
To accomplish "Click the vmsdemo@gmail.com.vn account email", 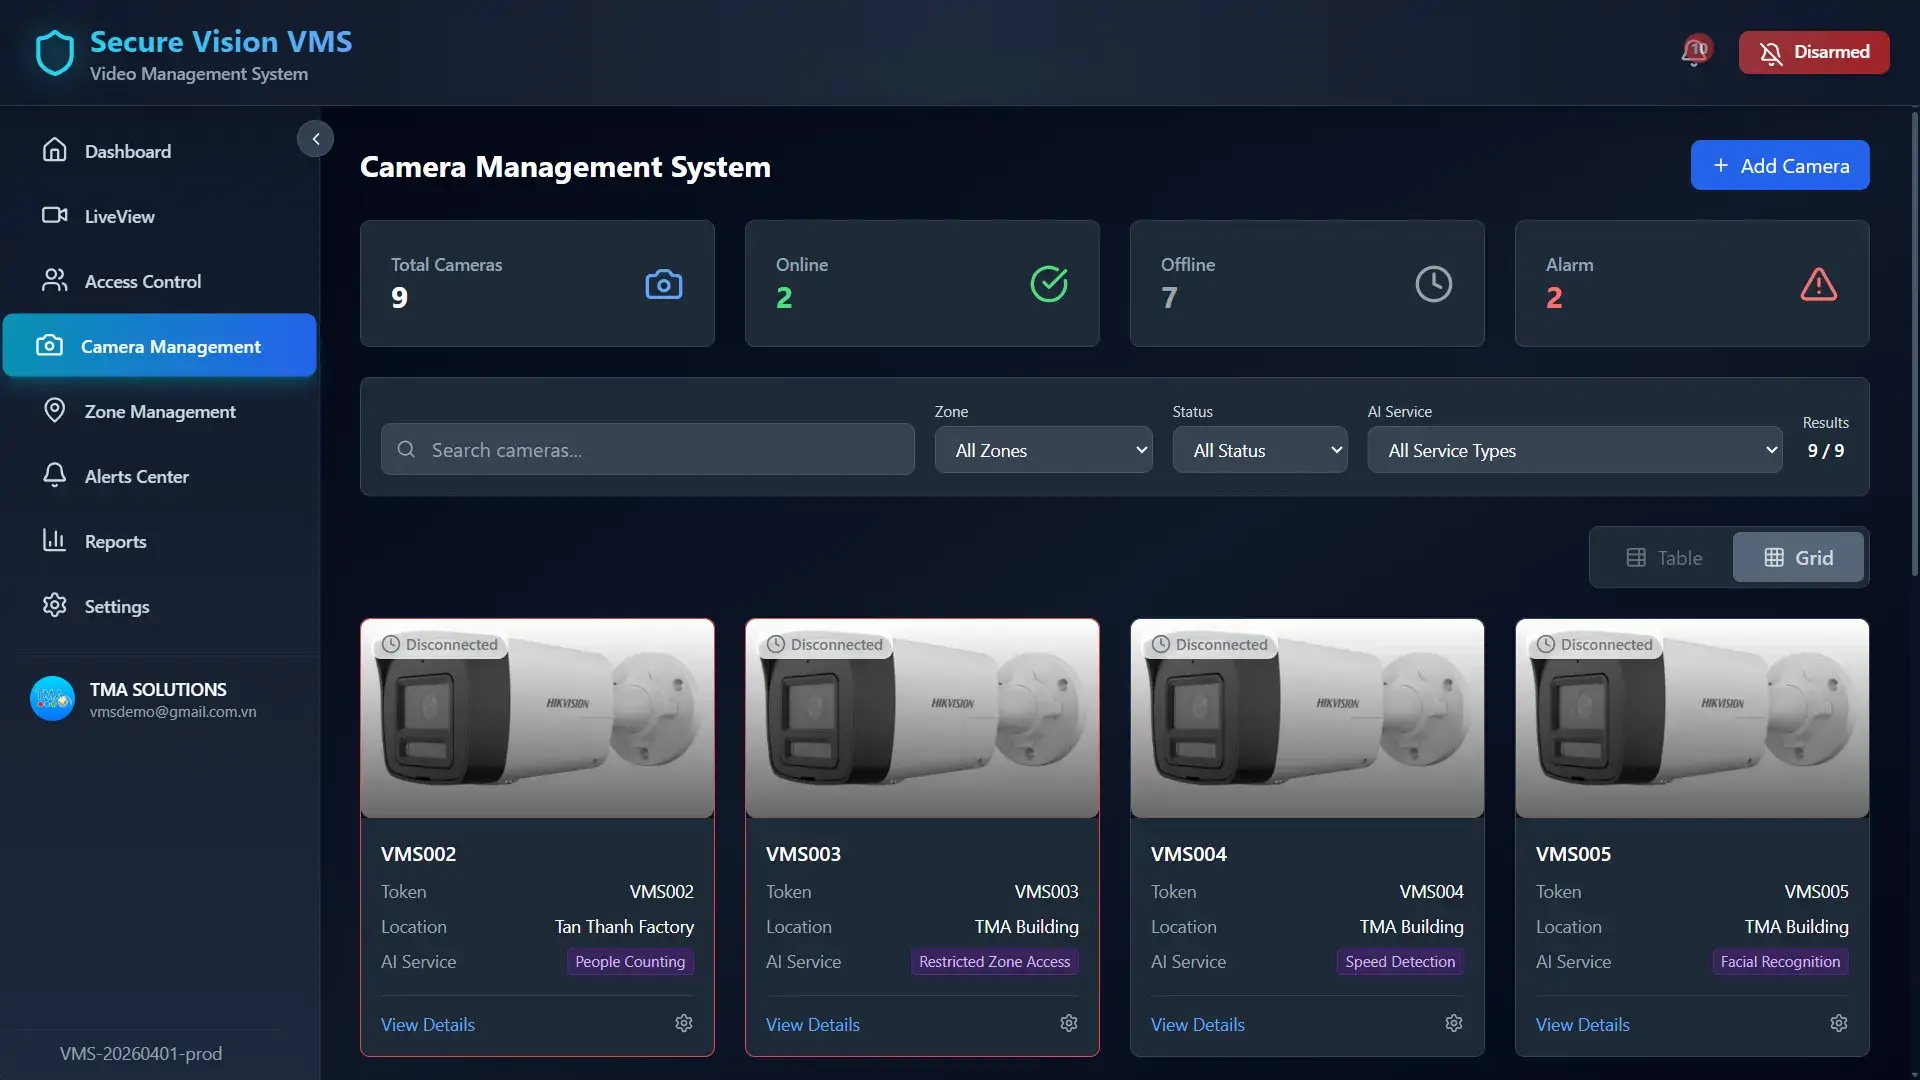I will click(173, 712).
